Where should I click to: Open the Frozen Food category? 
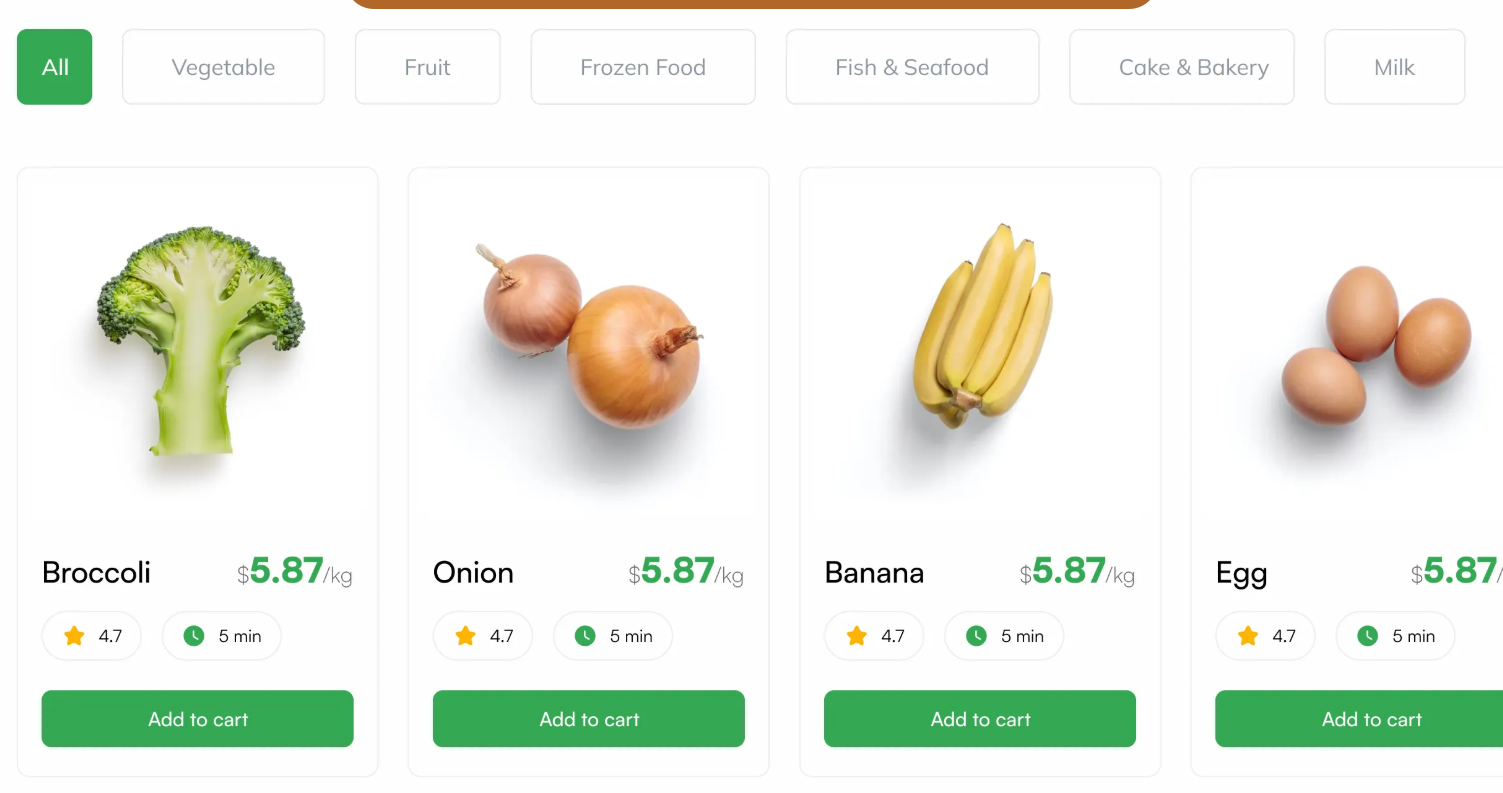pyautogui.click(x=643, y=67)
